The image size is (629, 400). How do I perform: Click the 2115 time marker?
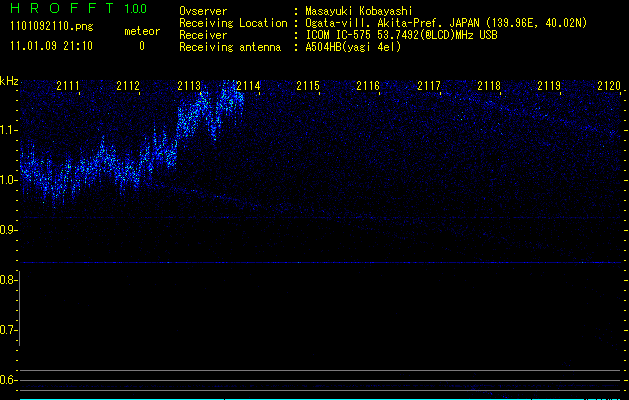point(308,86)
